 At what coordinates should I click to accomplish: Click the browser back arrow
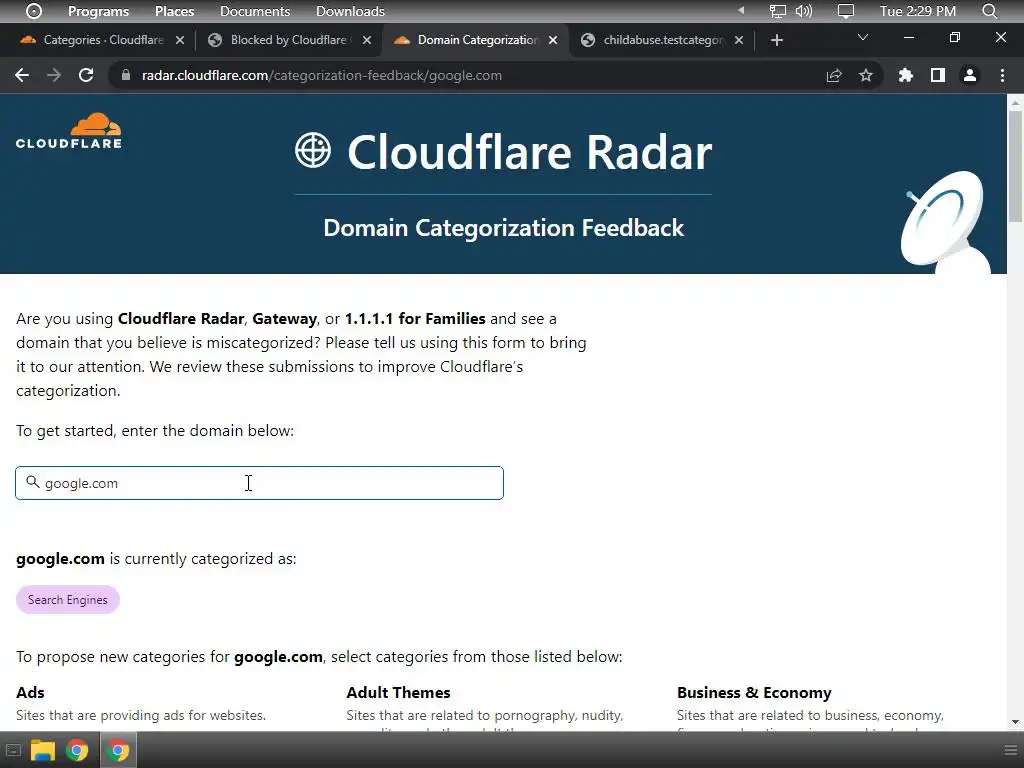pyautogui.click(x=22, y=75)
